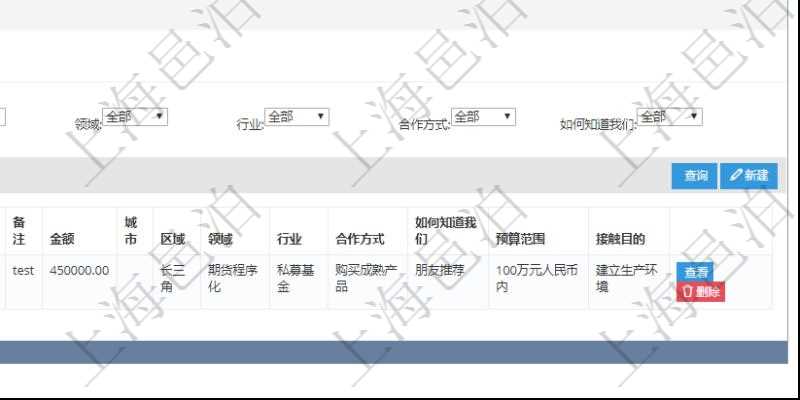Click the 查询 button
Screen dimensions: 800x400
tap(694, 176)
